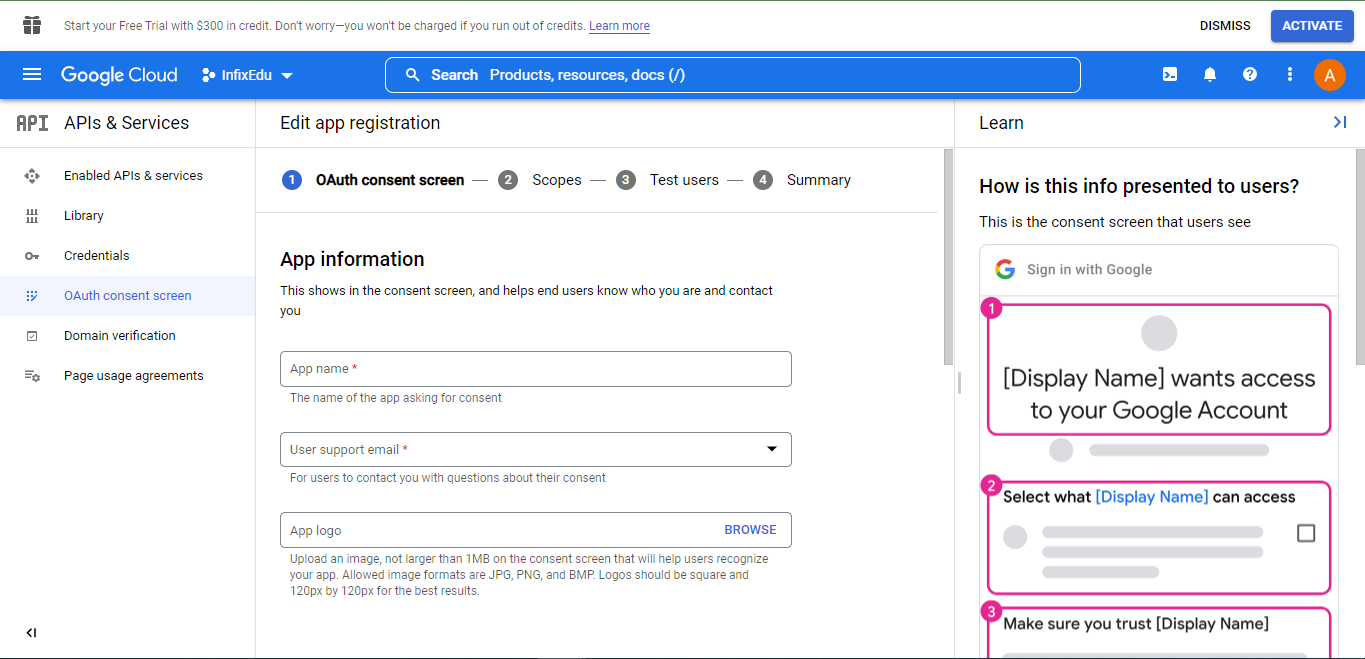1365x659 pixels.
Task: Click the Credentials key icon
Action: coord(32,256)
